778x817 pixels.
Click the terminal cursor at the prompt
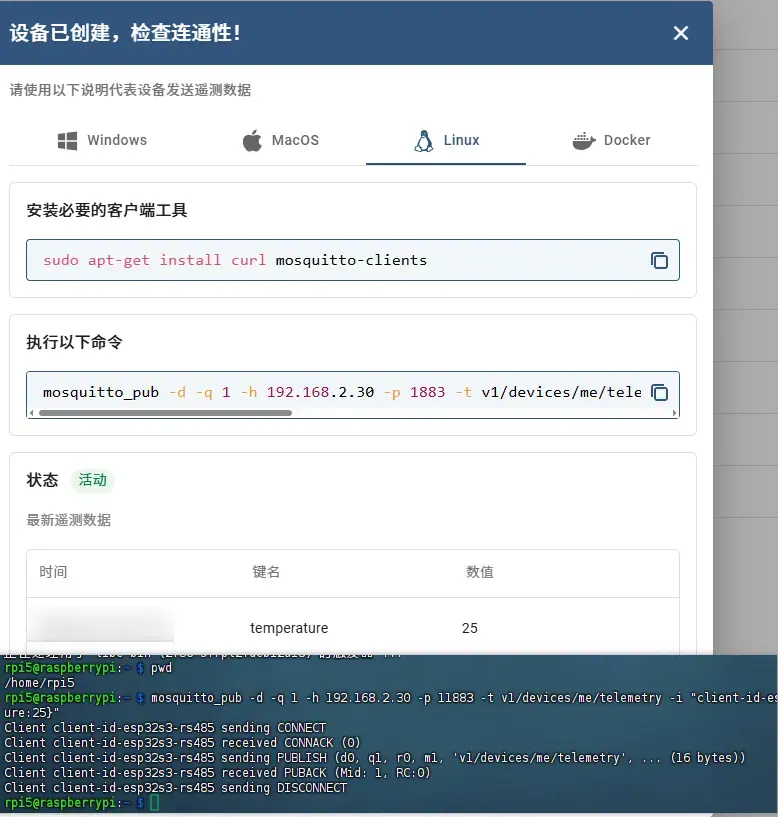[154, 802]
